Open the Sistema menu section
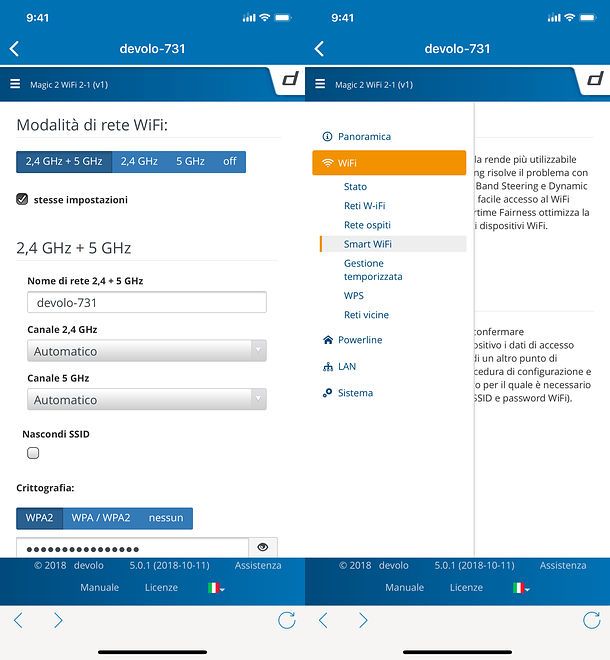Screen dimensions: 610x660 pyautogui.click(x=355, y=393)
